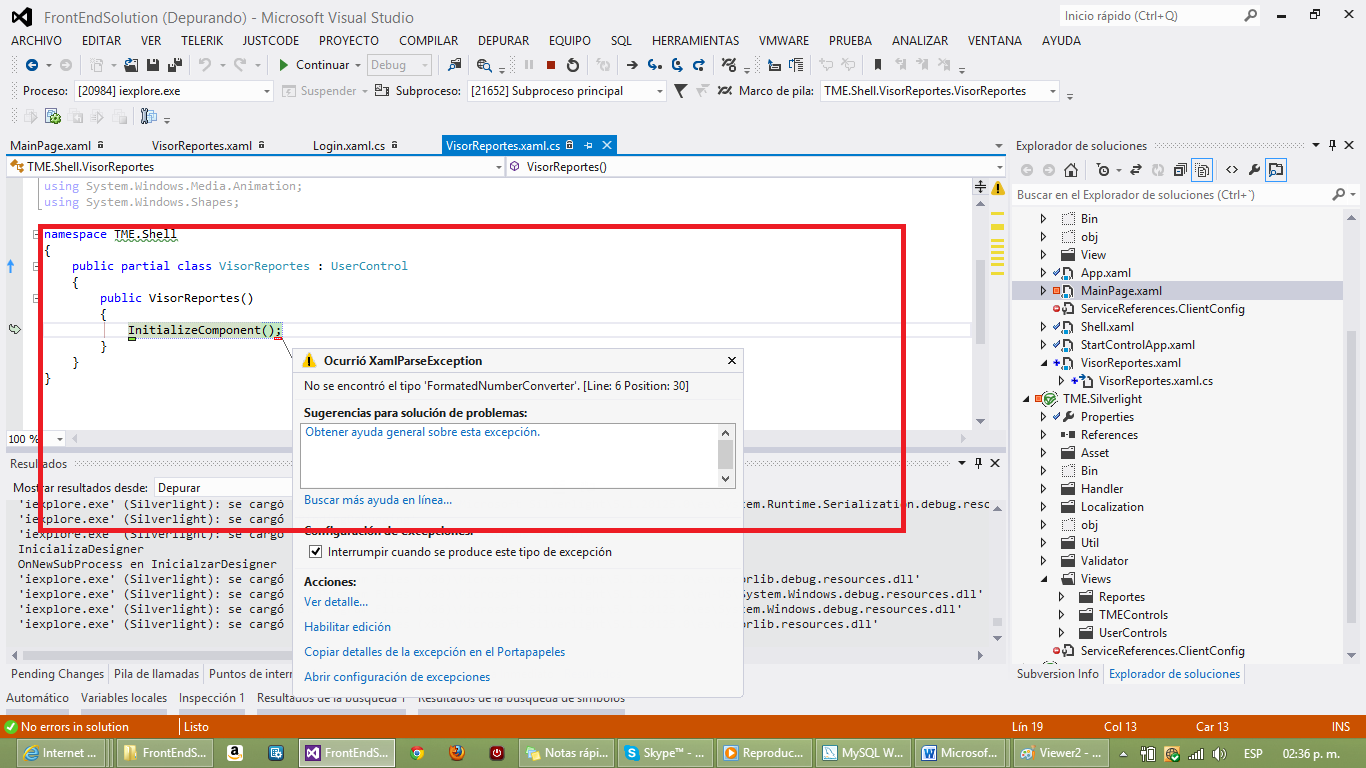
Task: Click the code editor horizontal scrollbar
Action: tap(518, 439)
